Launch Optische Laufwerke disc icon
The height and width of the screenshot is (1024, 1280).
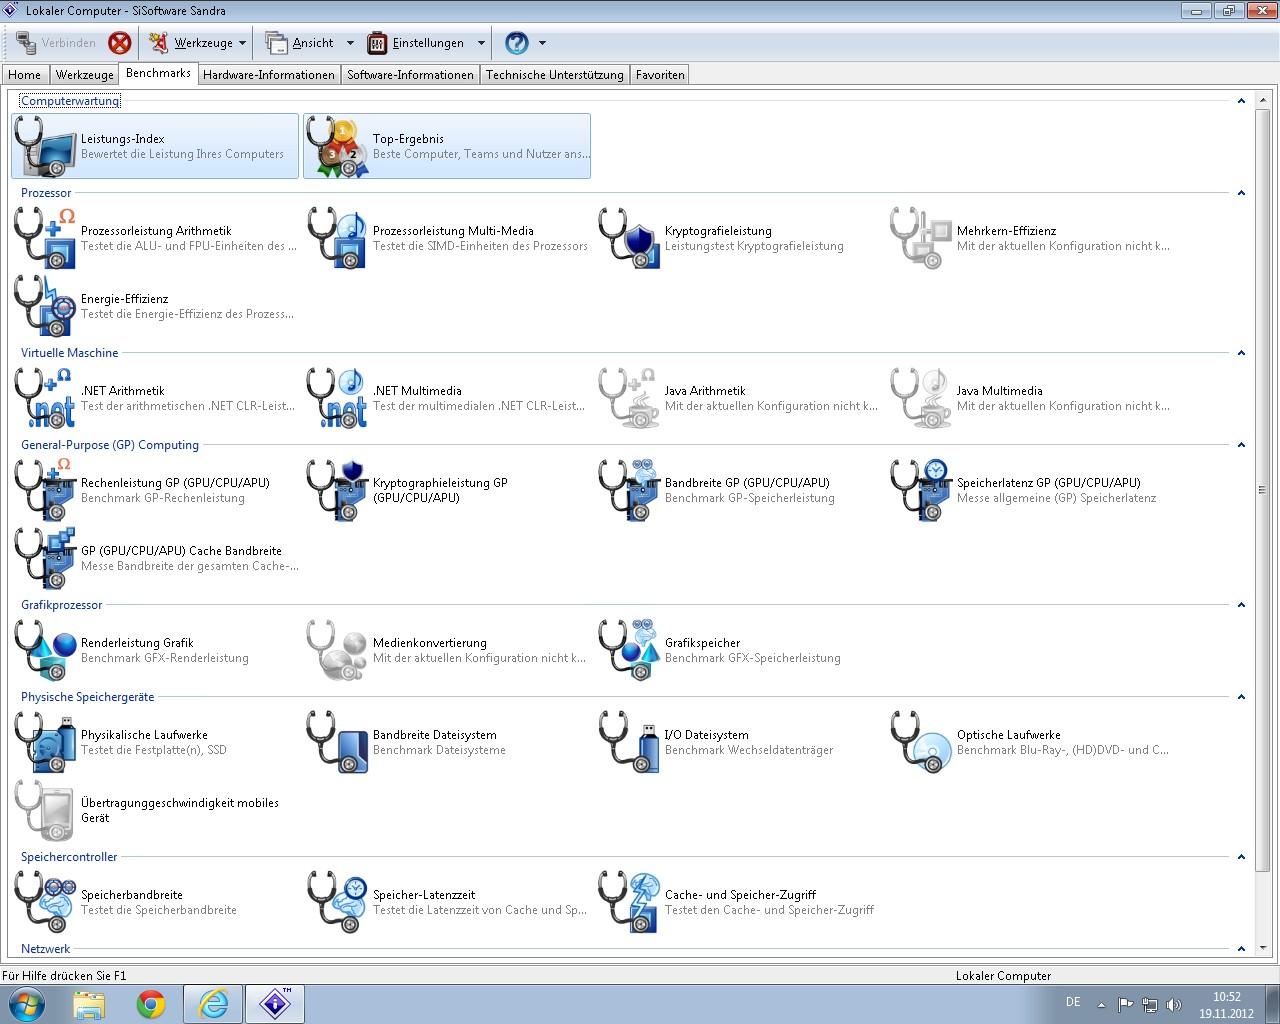pyautogui.click(x=922, y=742)
